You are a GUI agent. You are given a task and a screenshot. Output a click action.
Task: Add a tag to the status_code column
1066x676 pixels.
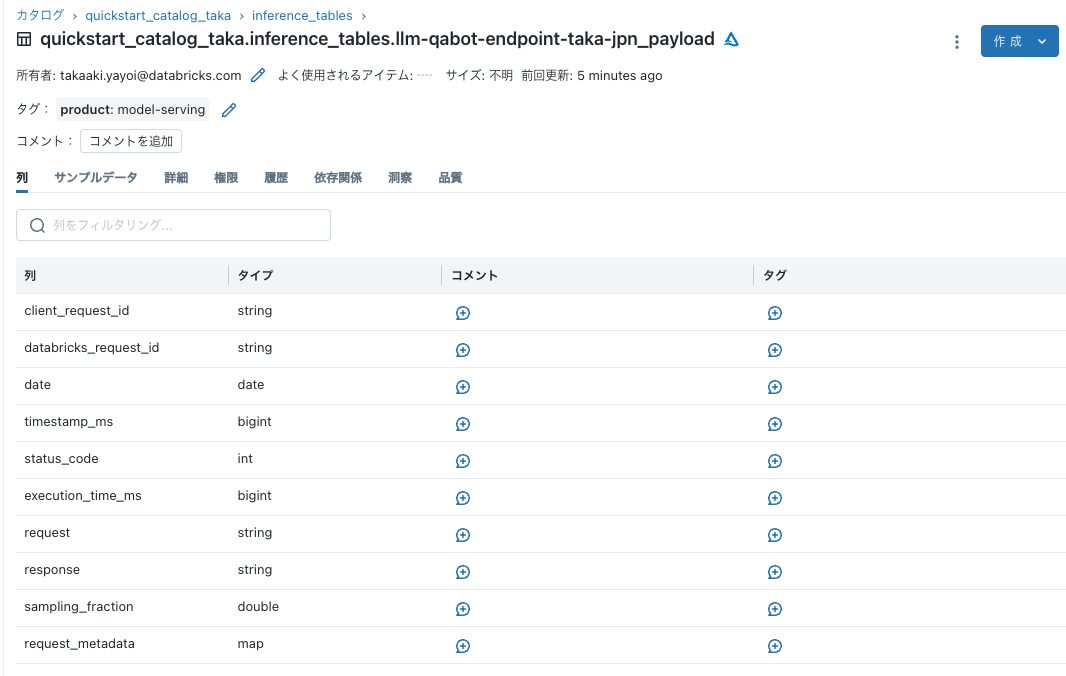click(774, 461)
